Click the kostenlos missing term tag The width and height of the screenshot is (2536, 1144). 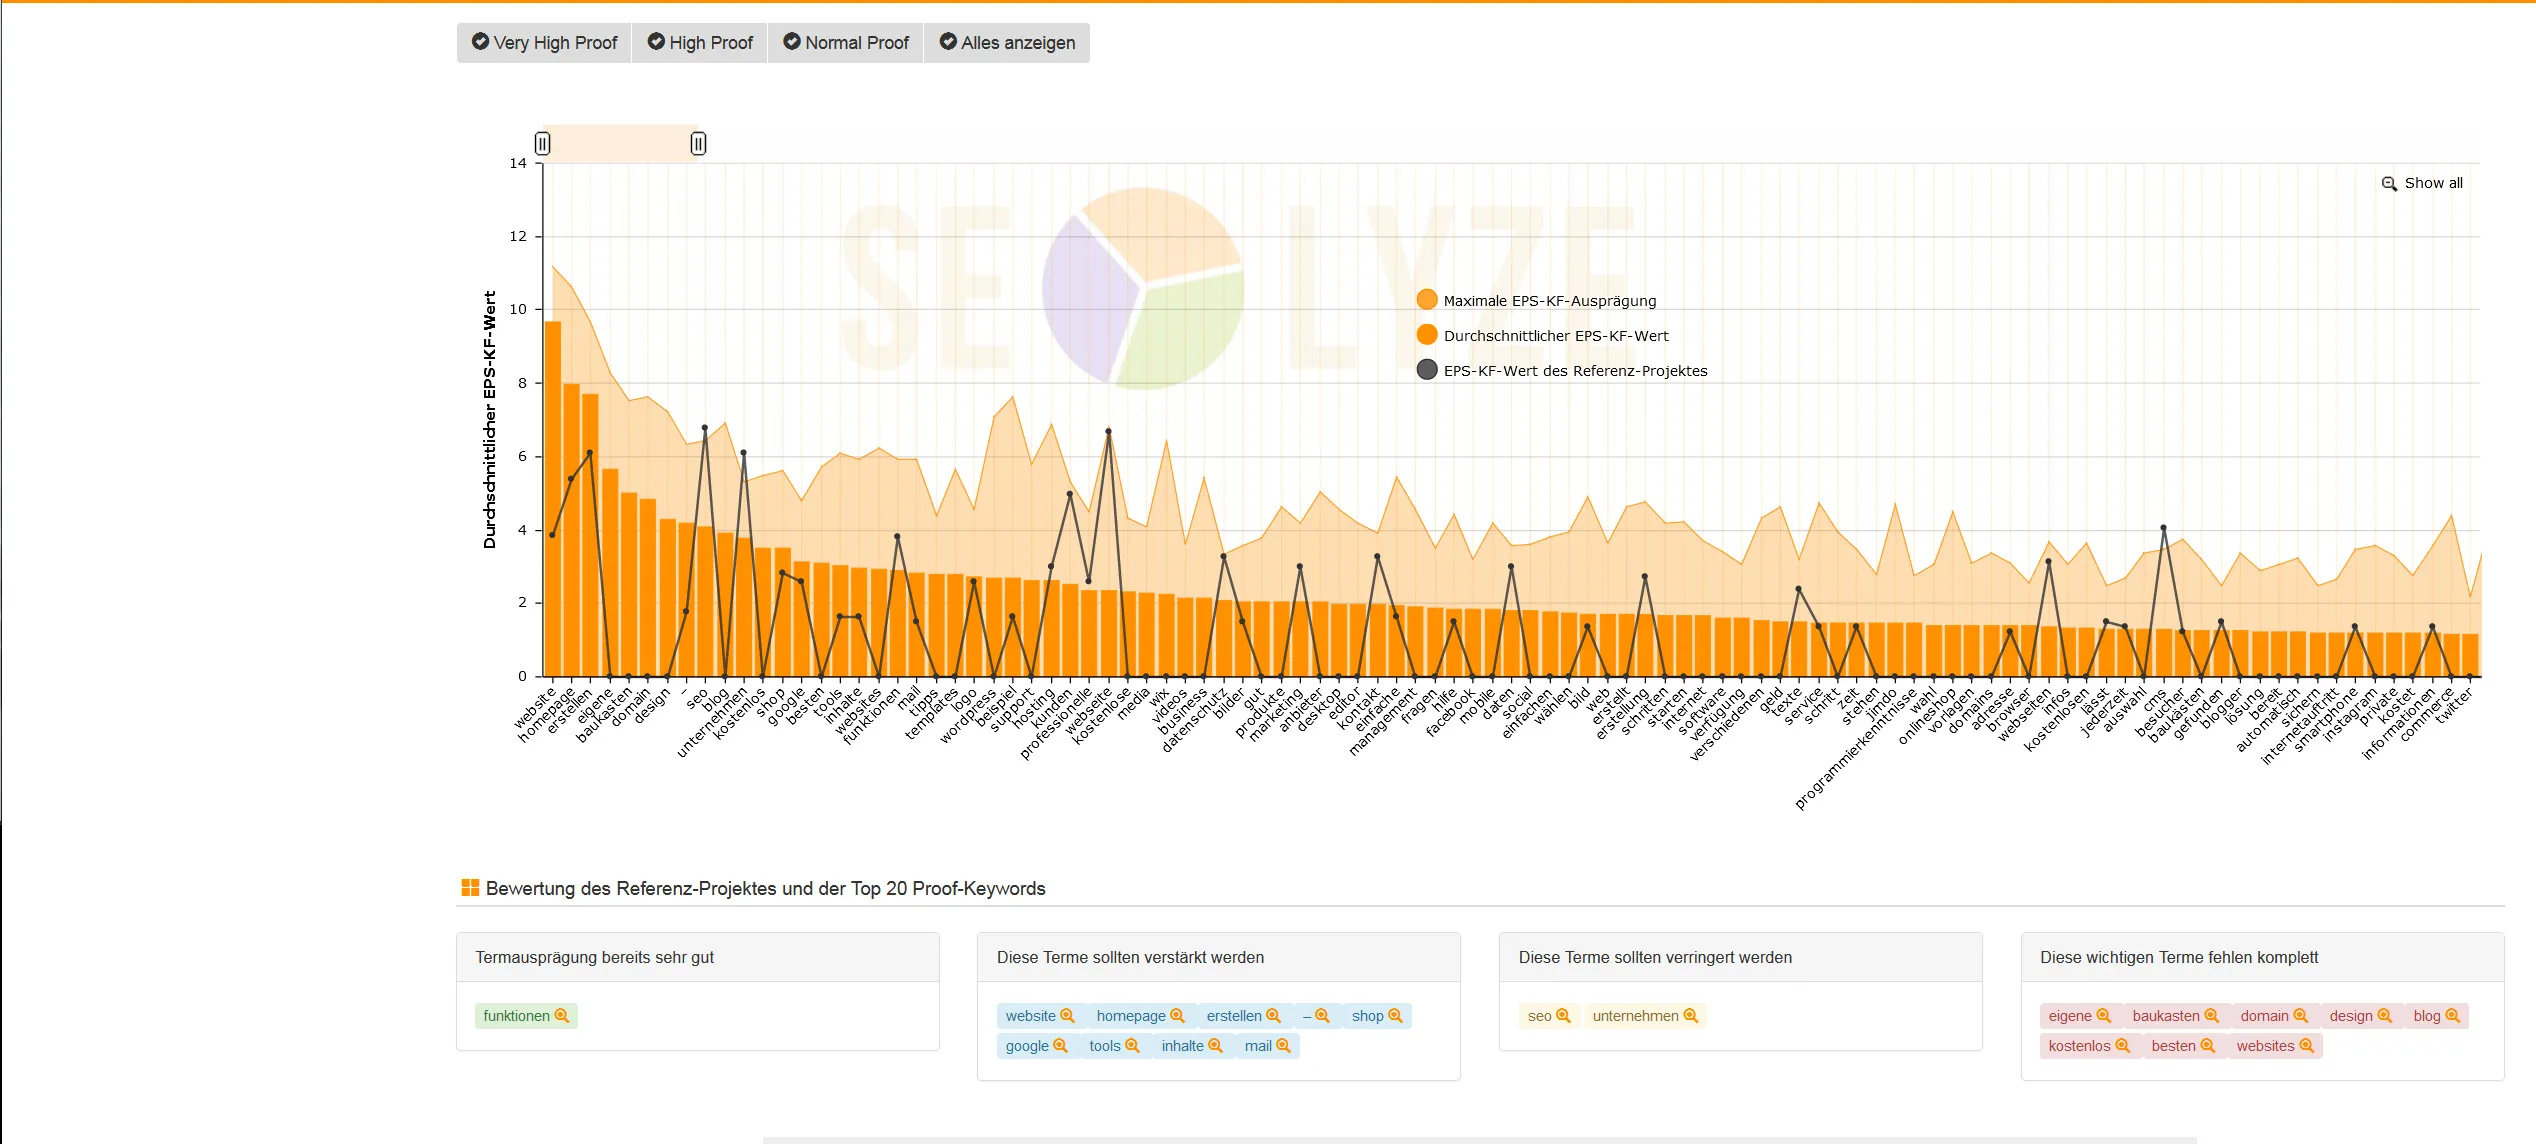(2079, 1046)
